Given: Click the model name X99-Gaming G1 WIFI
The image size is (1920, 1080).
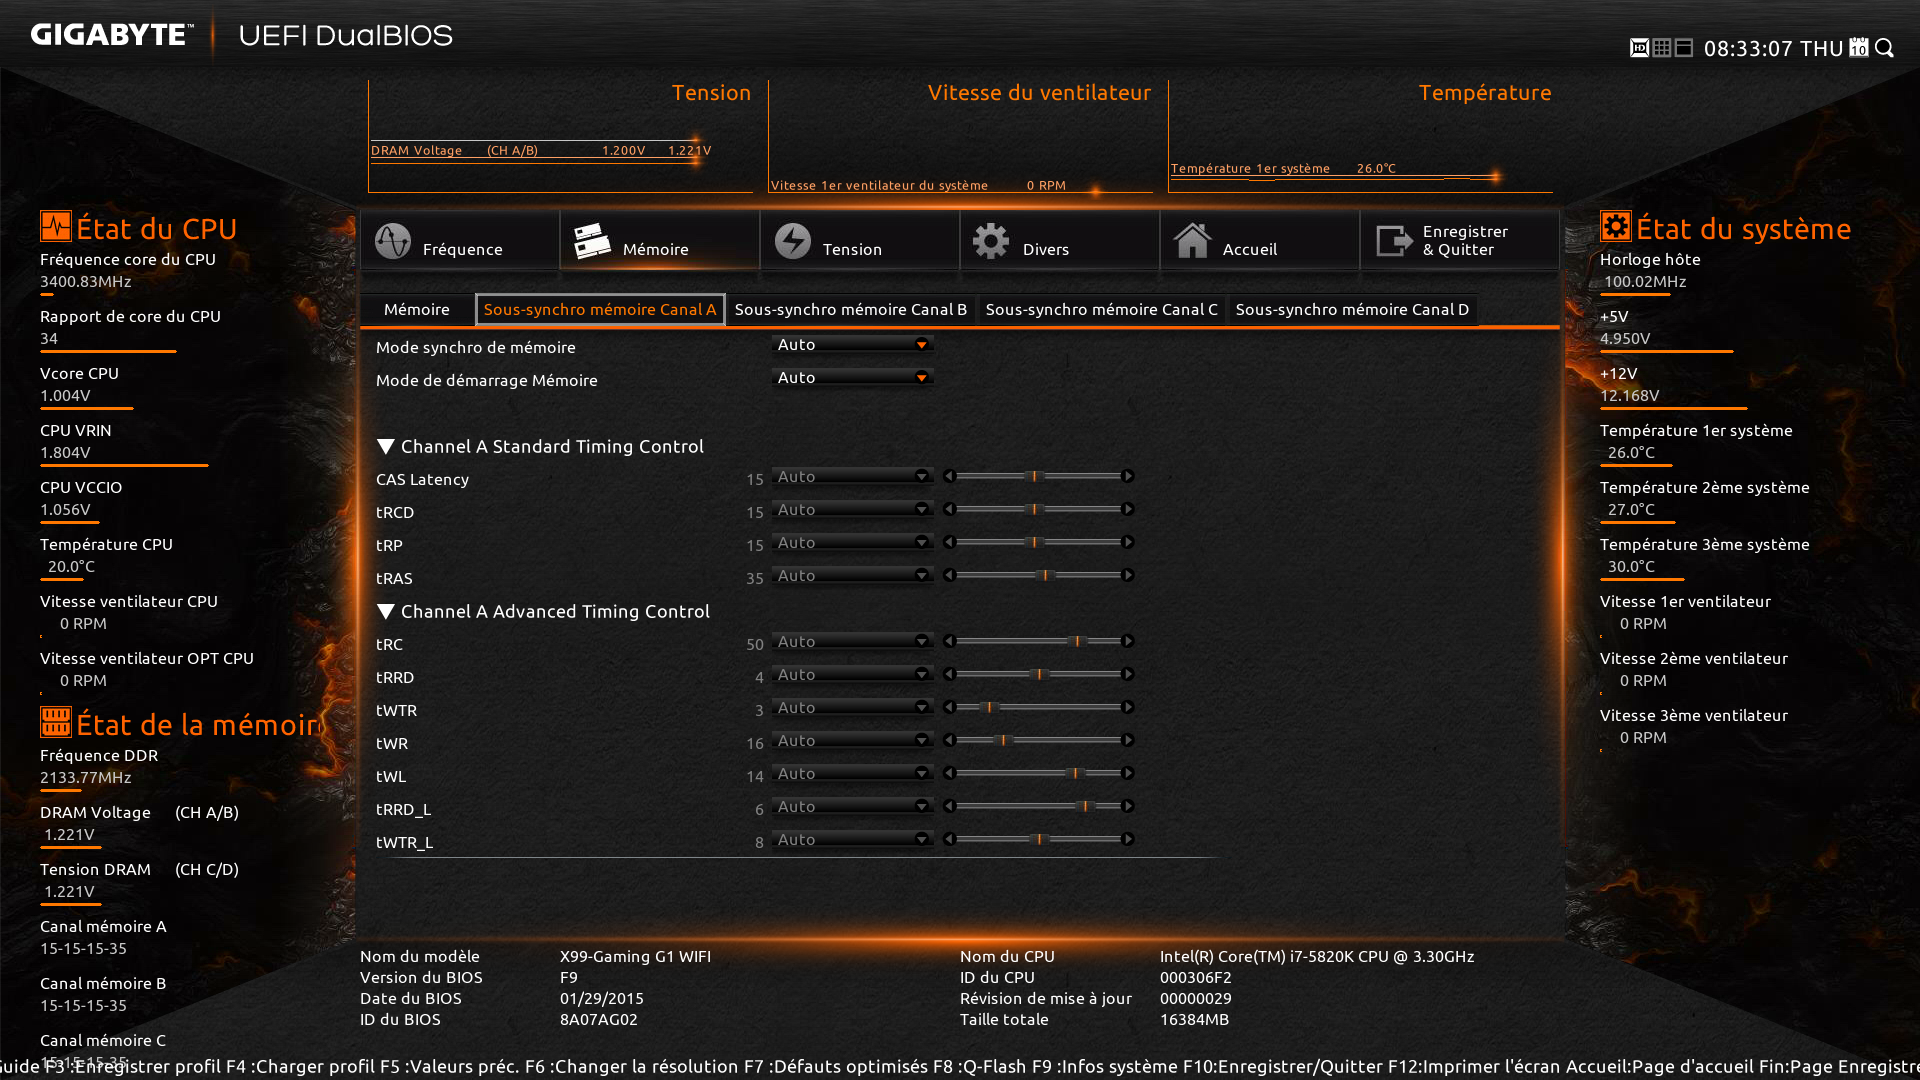Looking at the screenshot, I should pos(635,956).
